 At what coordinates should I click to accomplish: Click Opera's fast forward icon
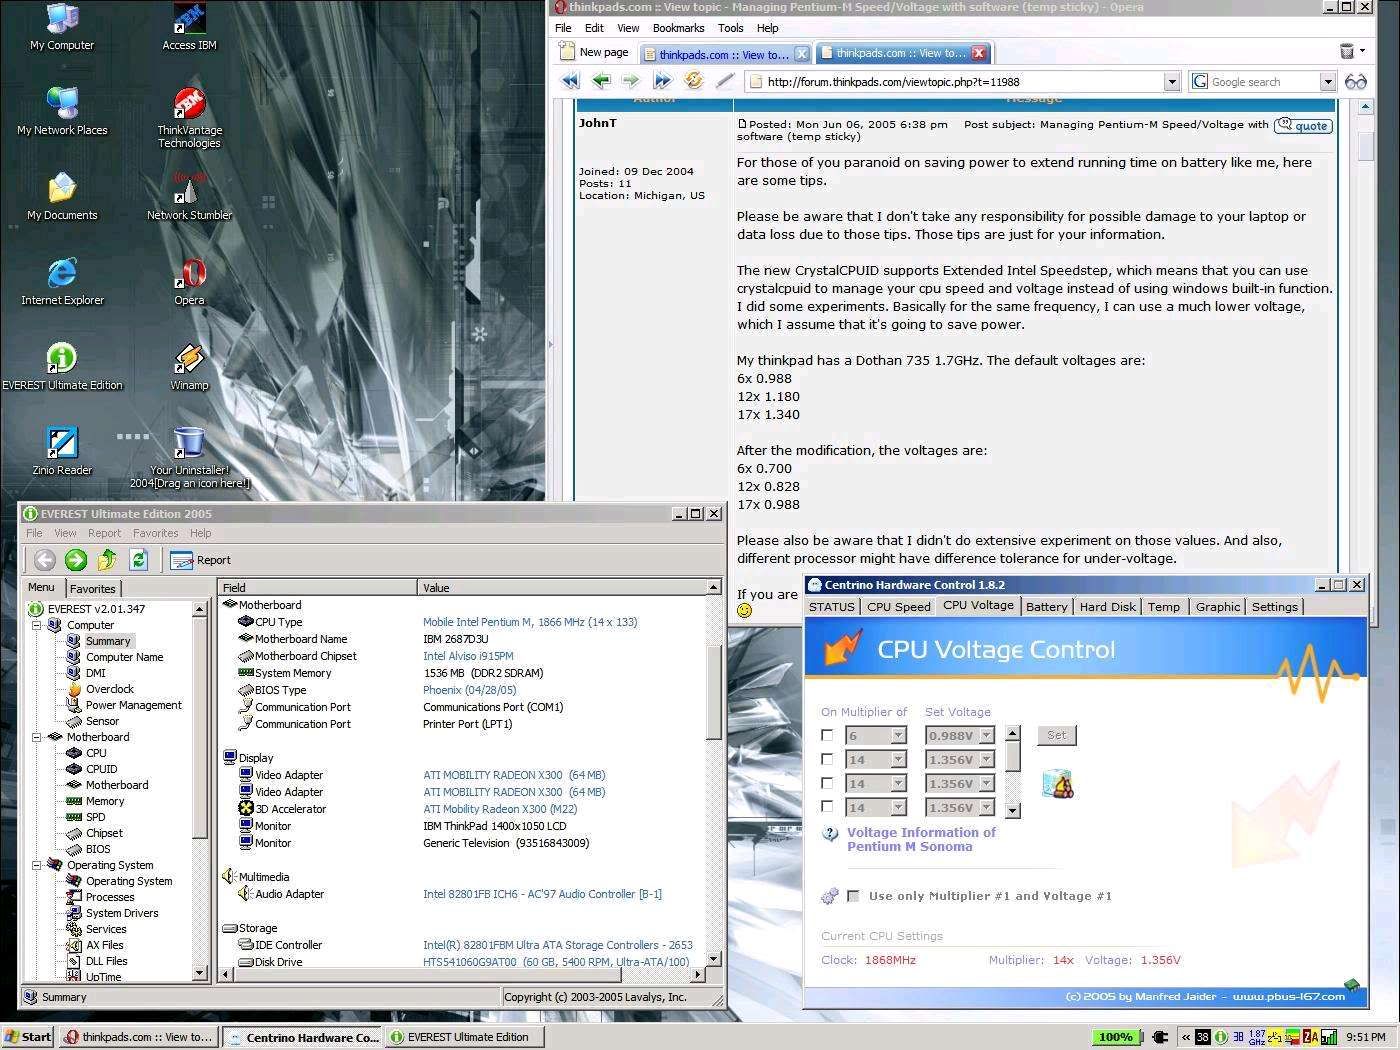662,81
